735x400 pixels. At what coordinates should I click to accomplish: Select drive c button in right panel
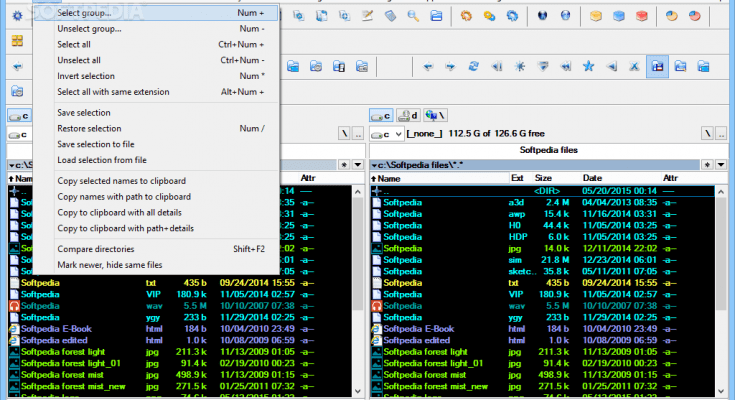[381, 115]
